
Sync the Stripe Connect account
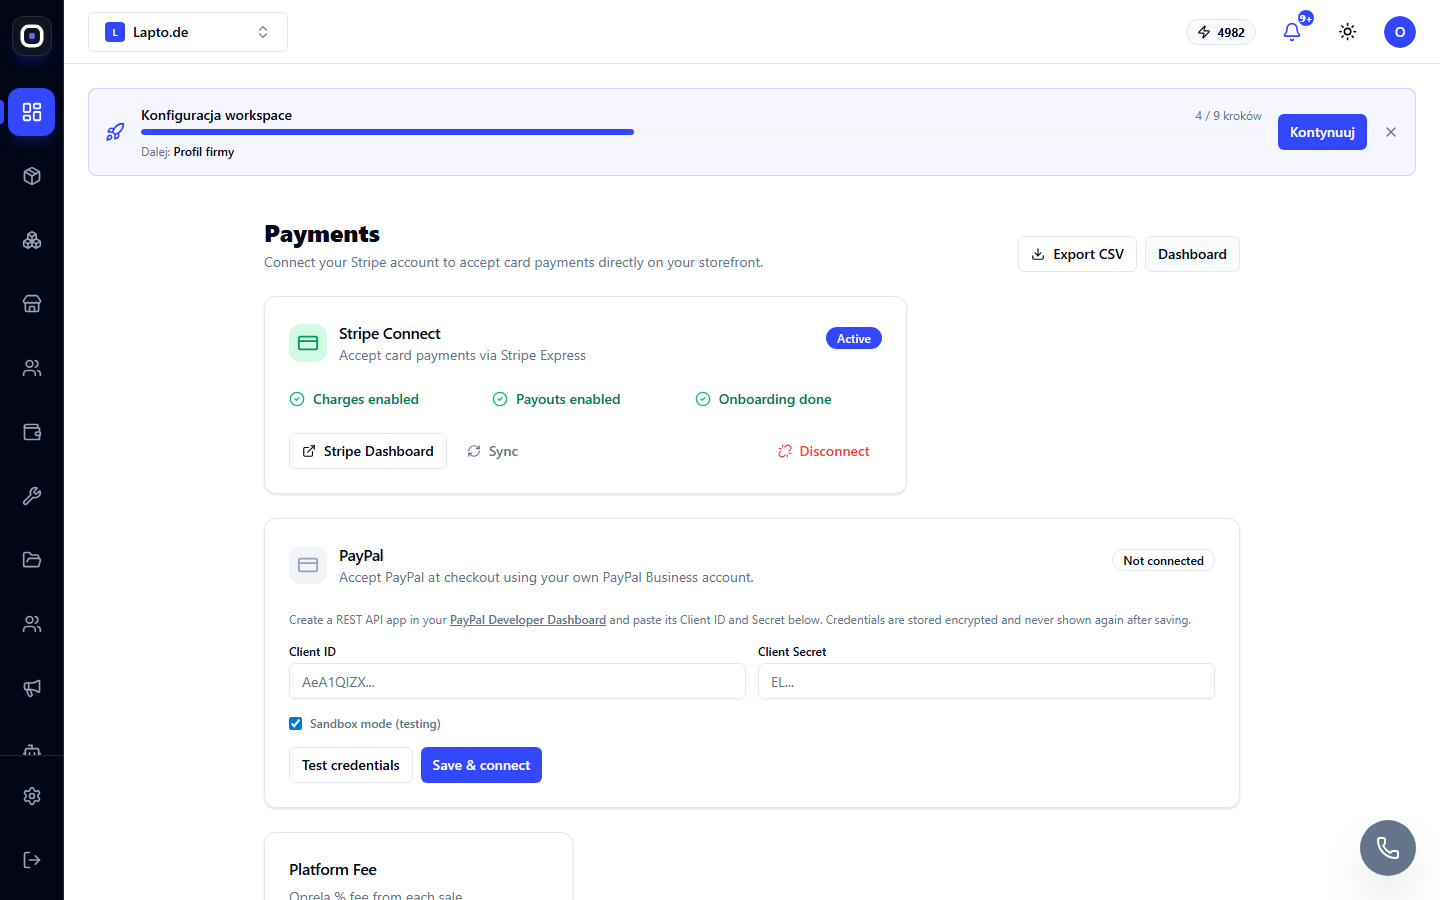pos(493,451)
